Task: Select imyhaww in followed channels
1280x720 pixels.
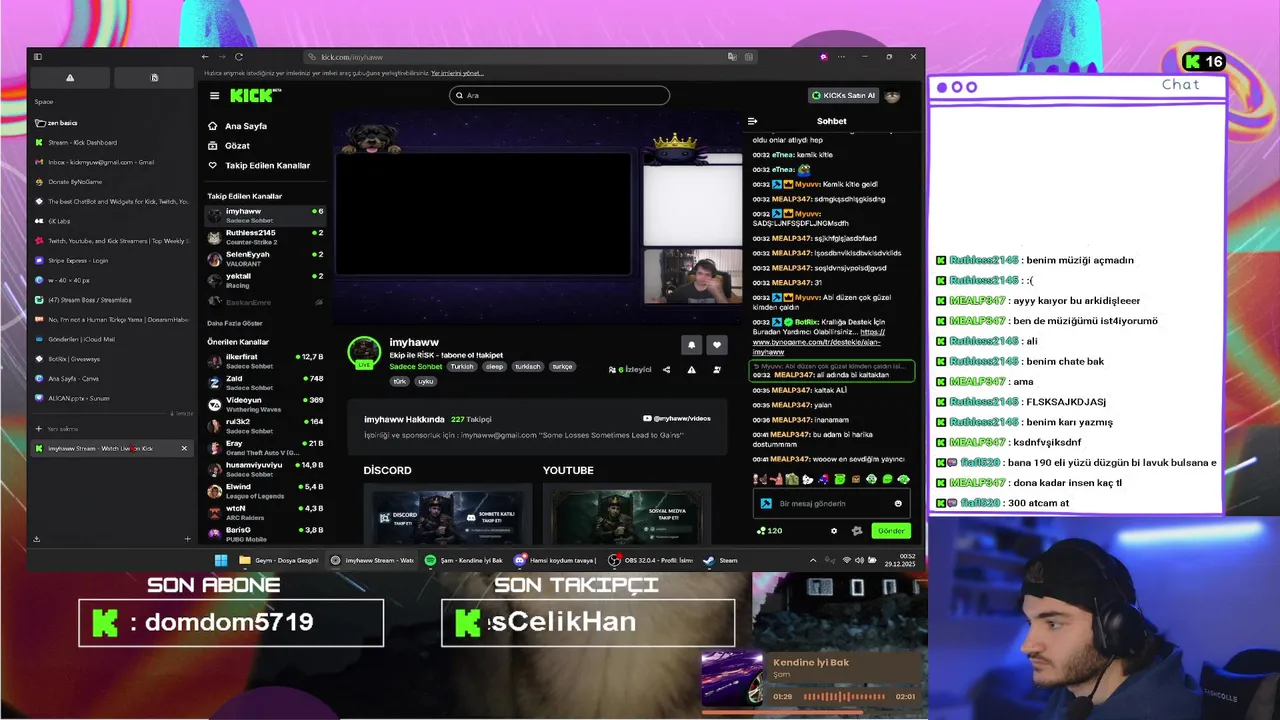Action: pos(265,214)
